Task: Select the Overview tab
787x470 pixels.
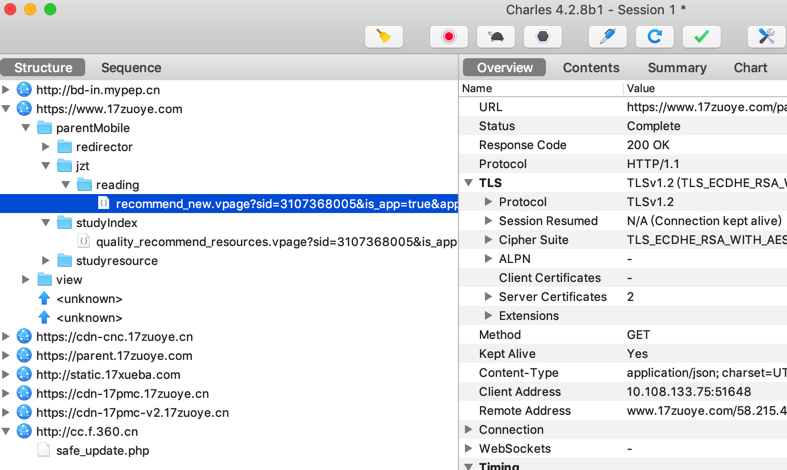Action: (504, 67)
